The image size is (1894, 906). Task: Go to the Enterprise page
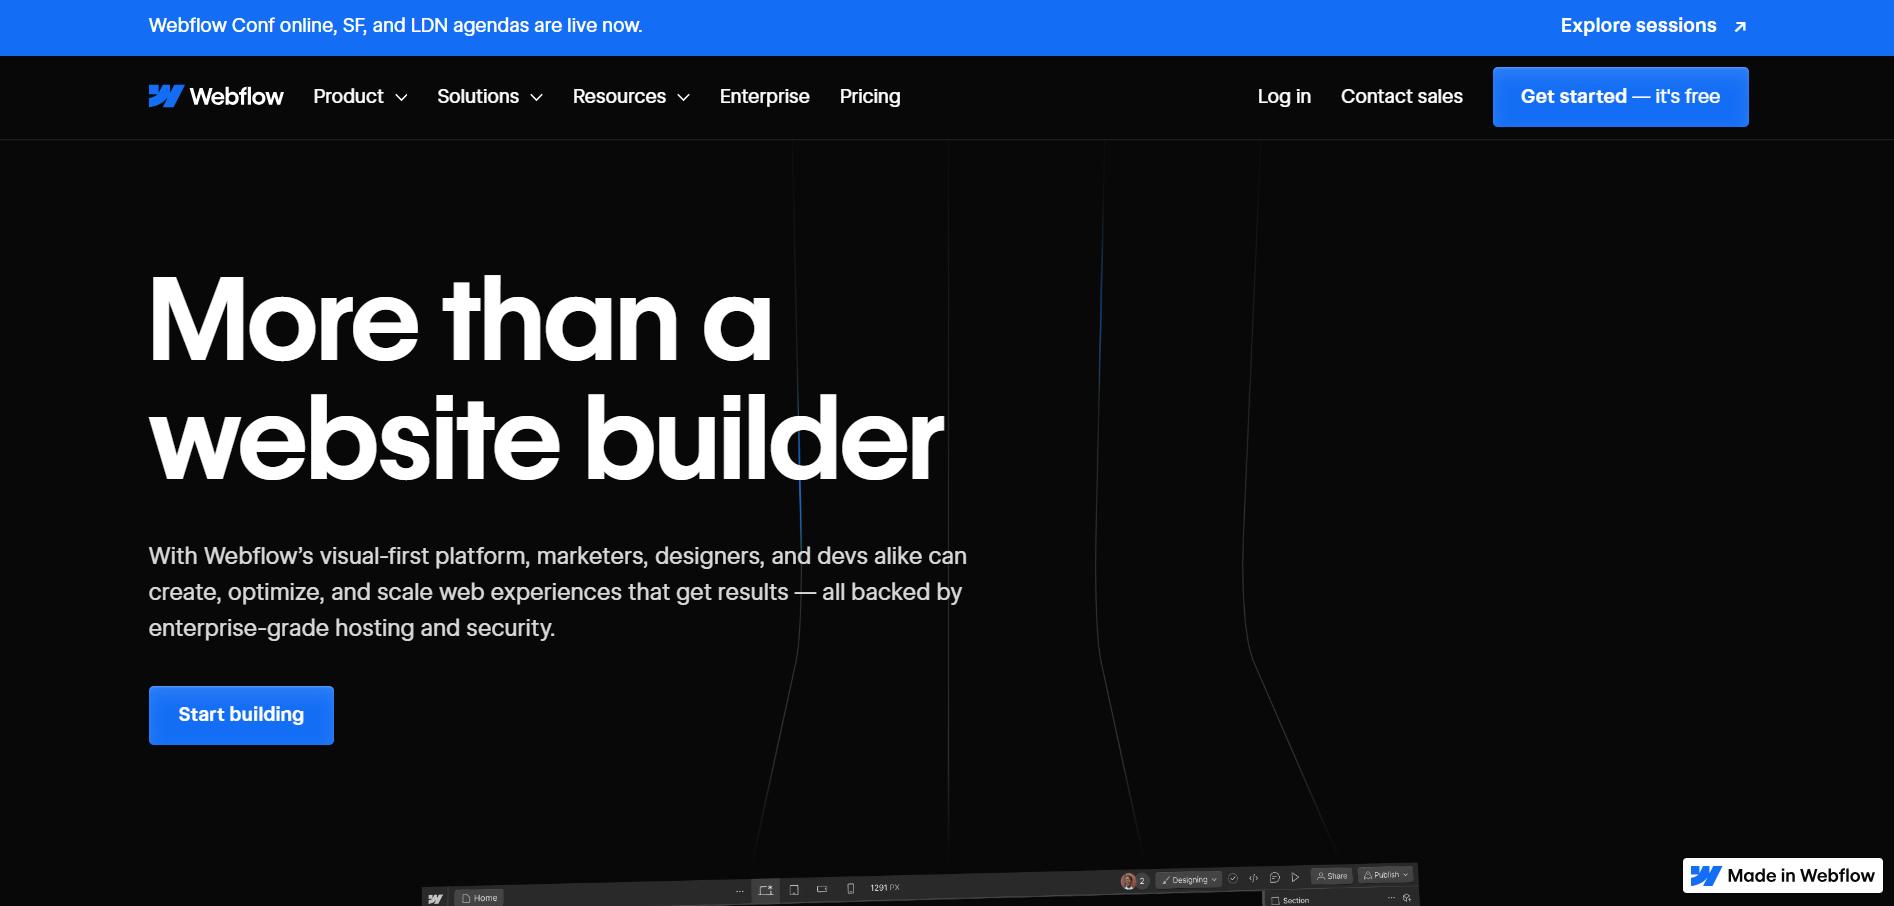pos(765,96)
